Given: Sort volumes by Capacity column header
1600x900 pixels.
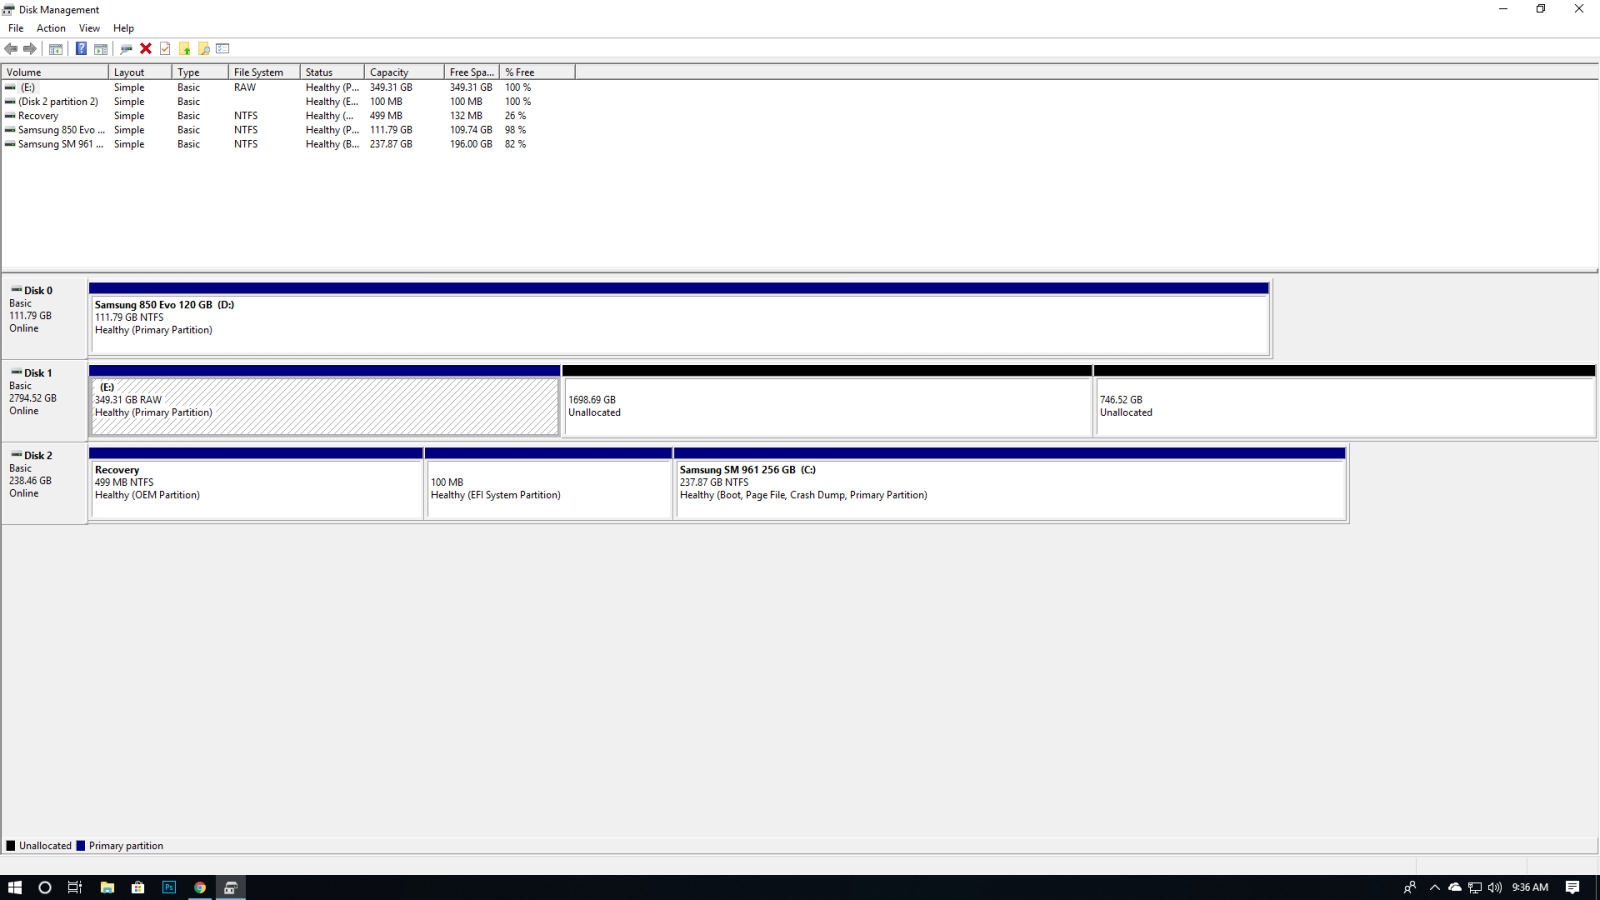Looking at the screenshot, I should (403, 72).
